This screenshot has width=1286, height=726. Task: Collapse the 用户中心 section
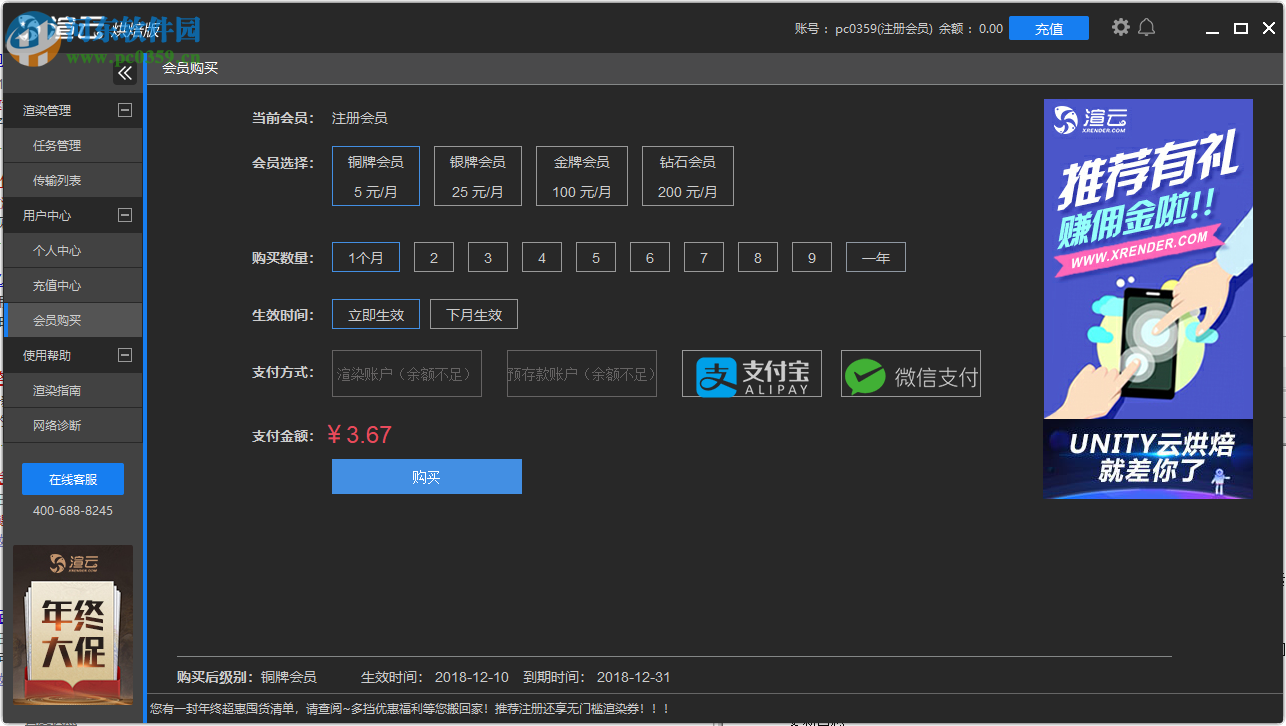point(125,215)
